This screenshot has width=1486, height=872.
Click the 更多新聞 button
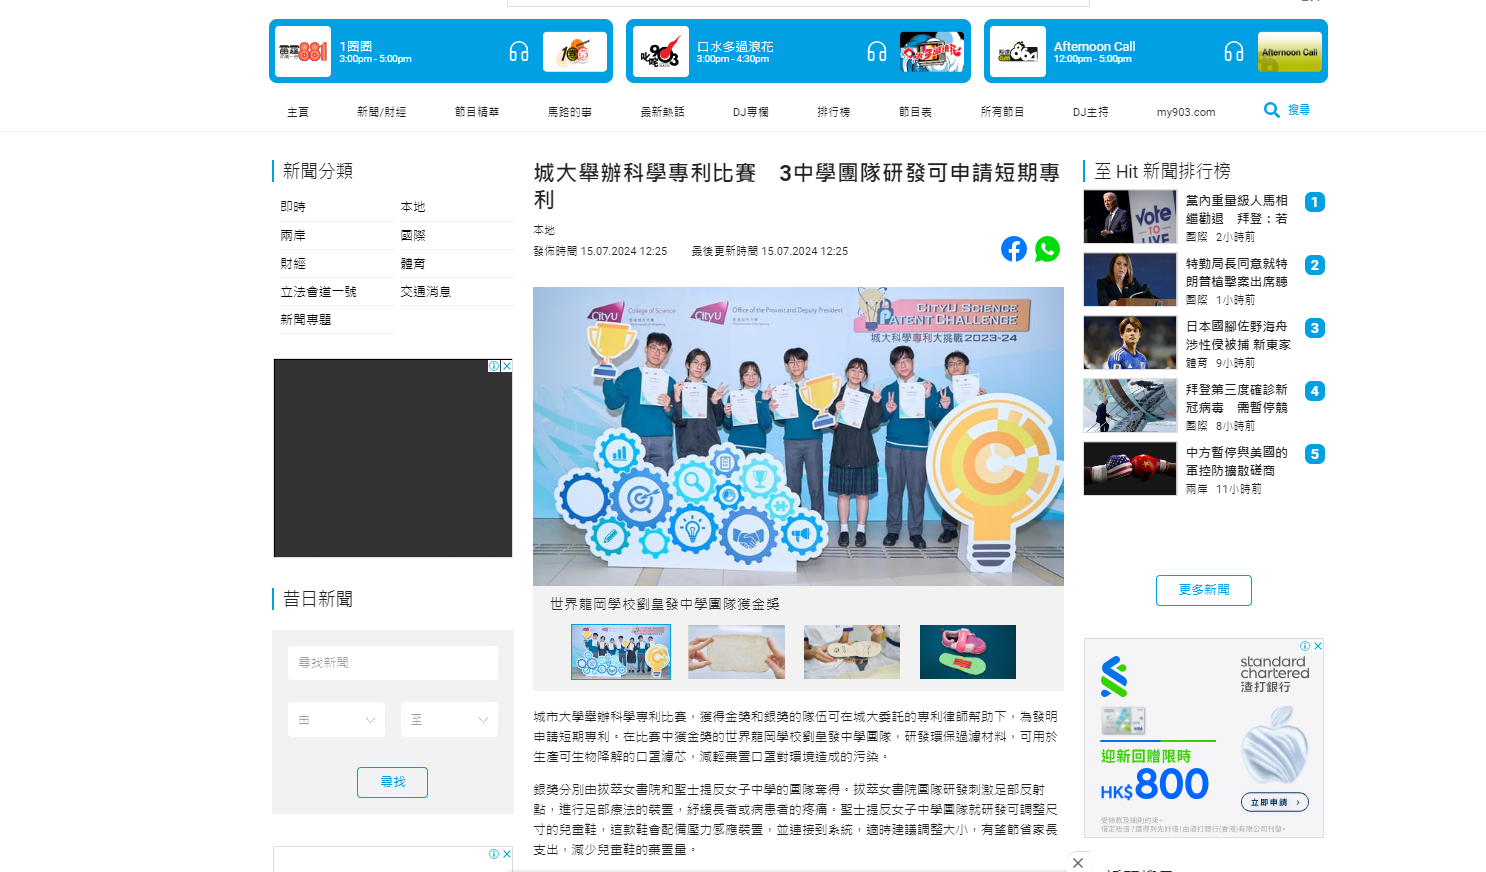pos(1203,590)
